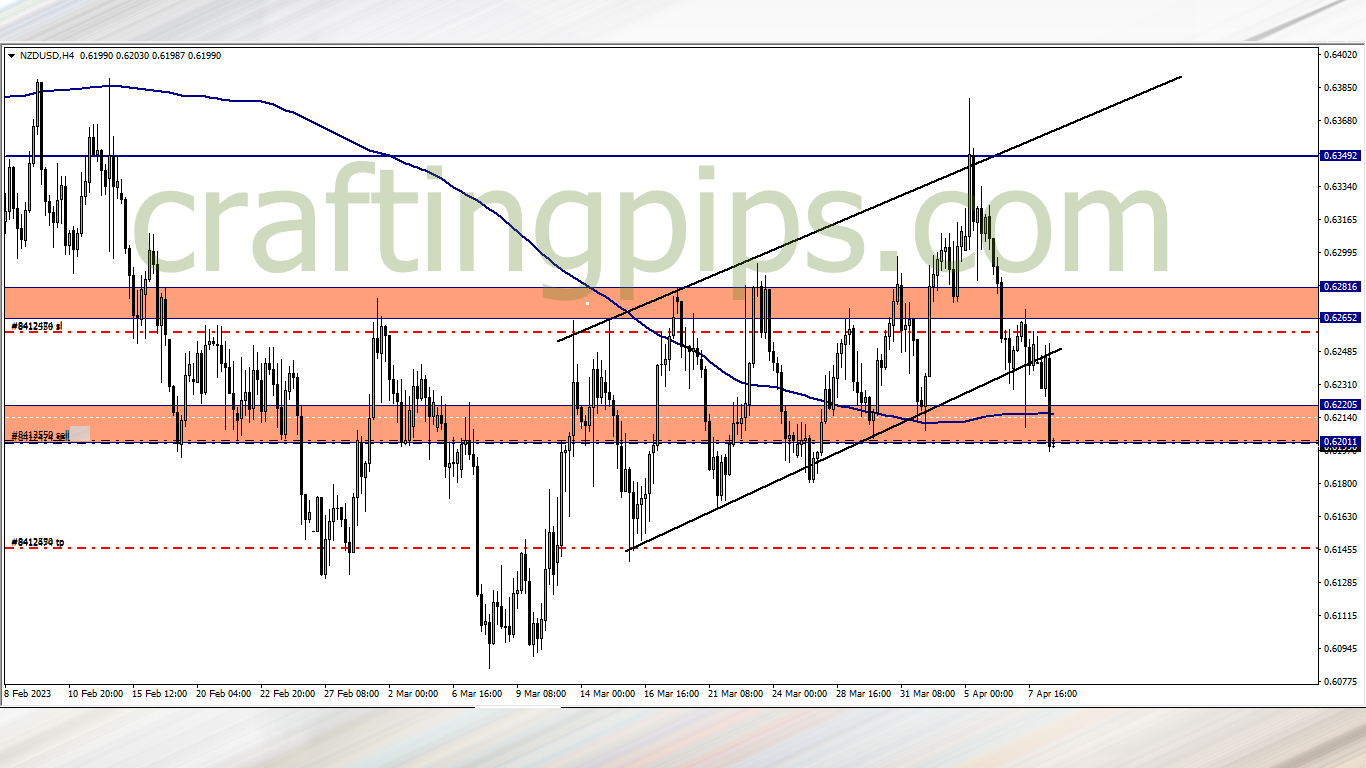Click the 7 Apr 16:00 time label
The width and height of the screenshot is (1366, 768).
pos(1053,693)
